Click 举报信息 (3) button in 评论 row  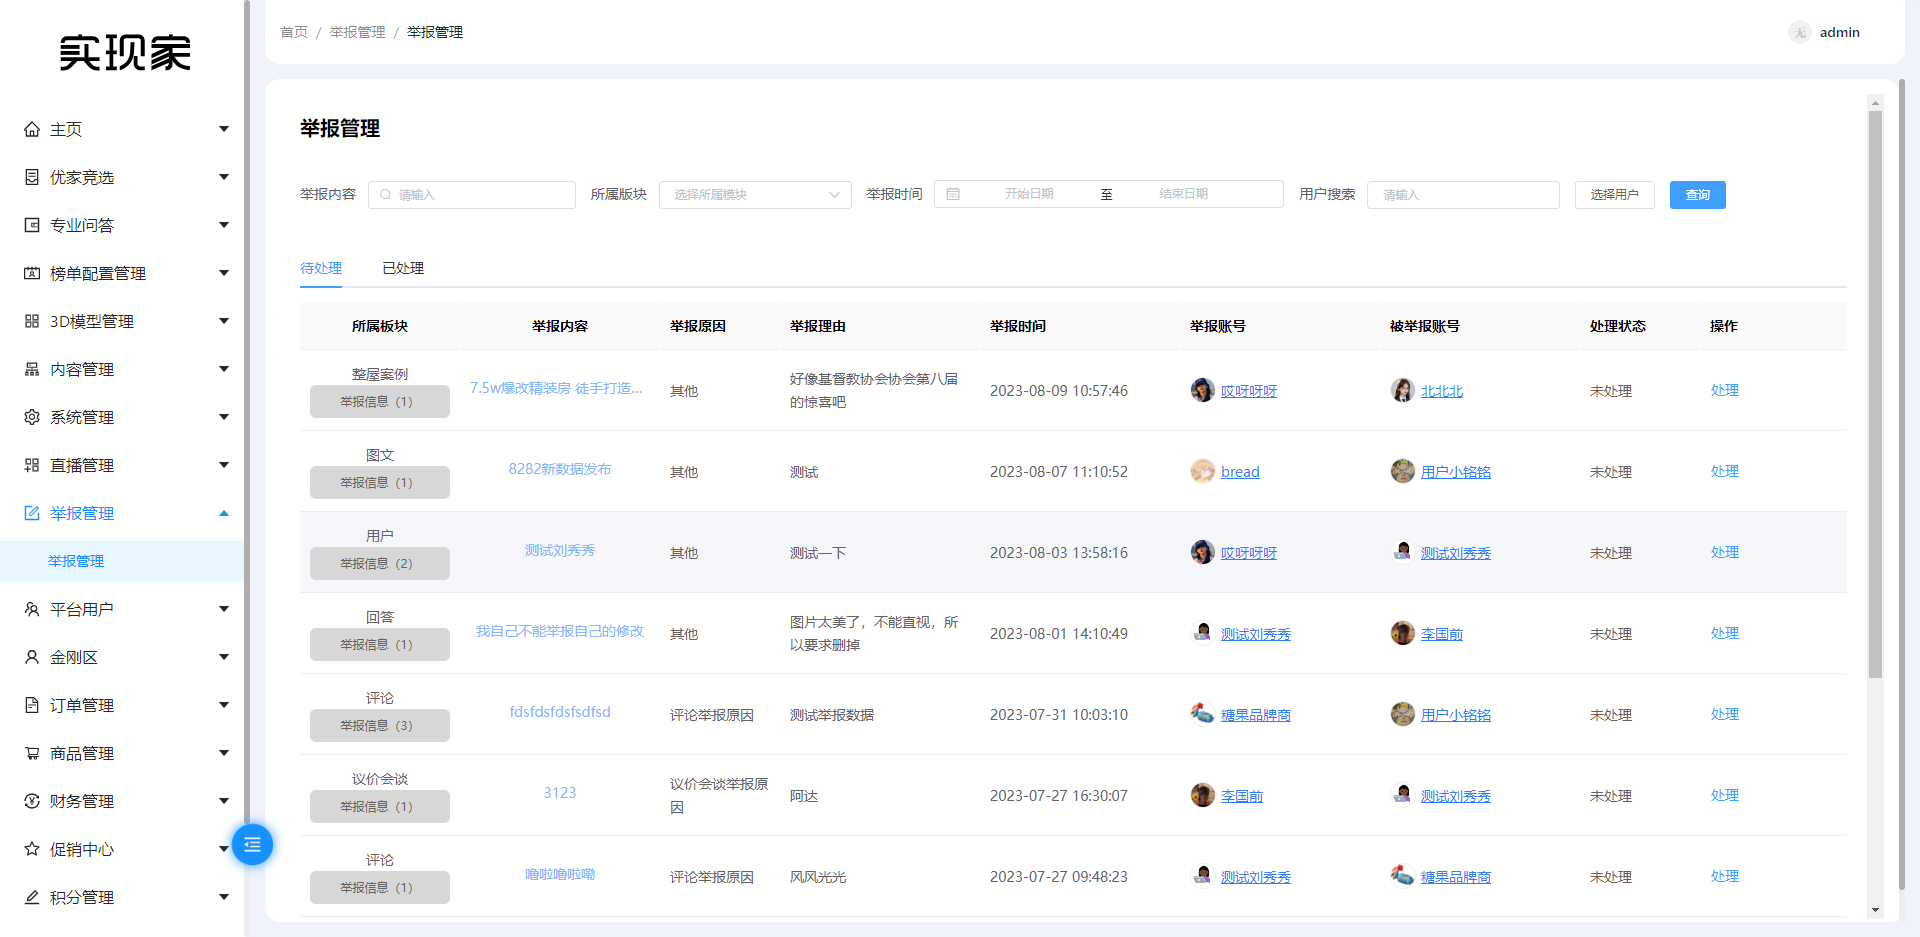click(380, 726)
